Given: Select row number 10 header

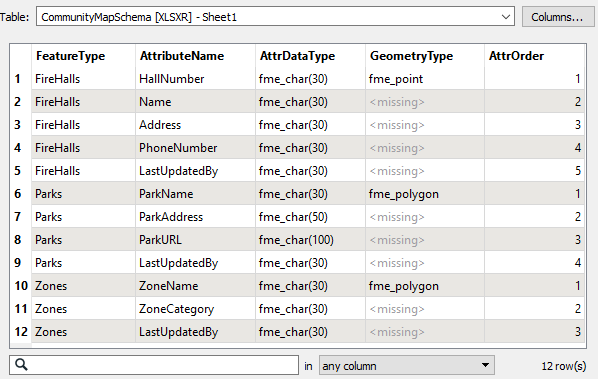Looking at the screenshot, I should pos(21,286).
